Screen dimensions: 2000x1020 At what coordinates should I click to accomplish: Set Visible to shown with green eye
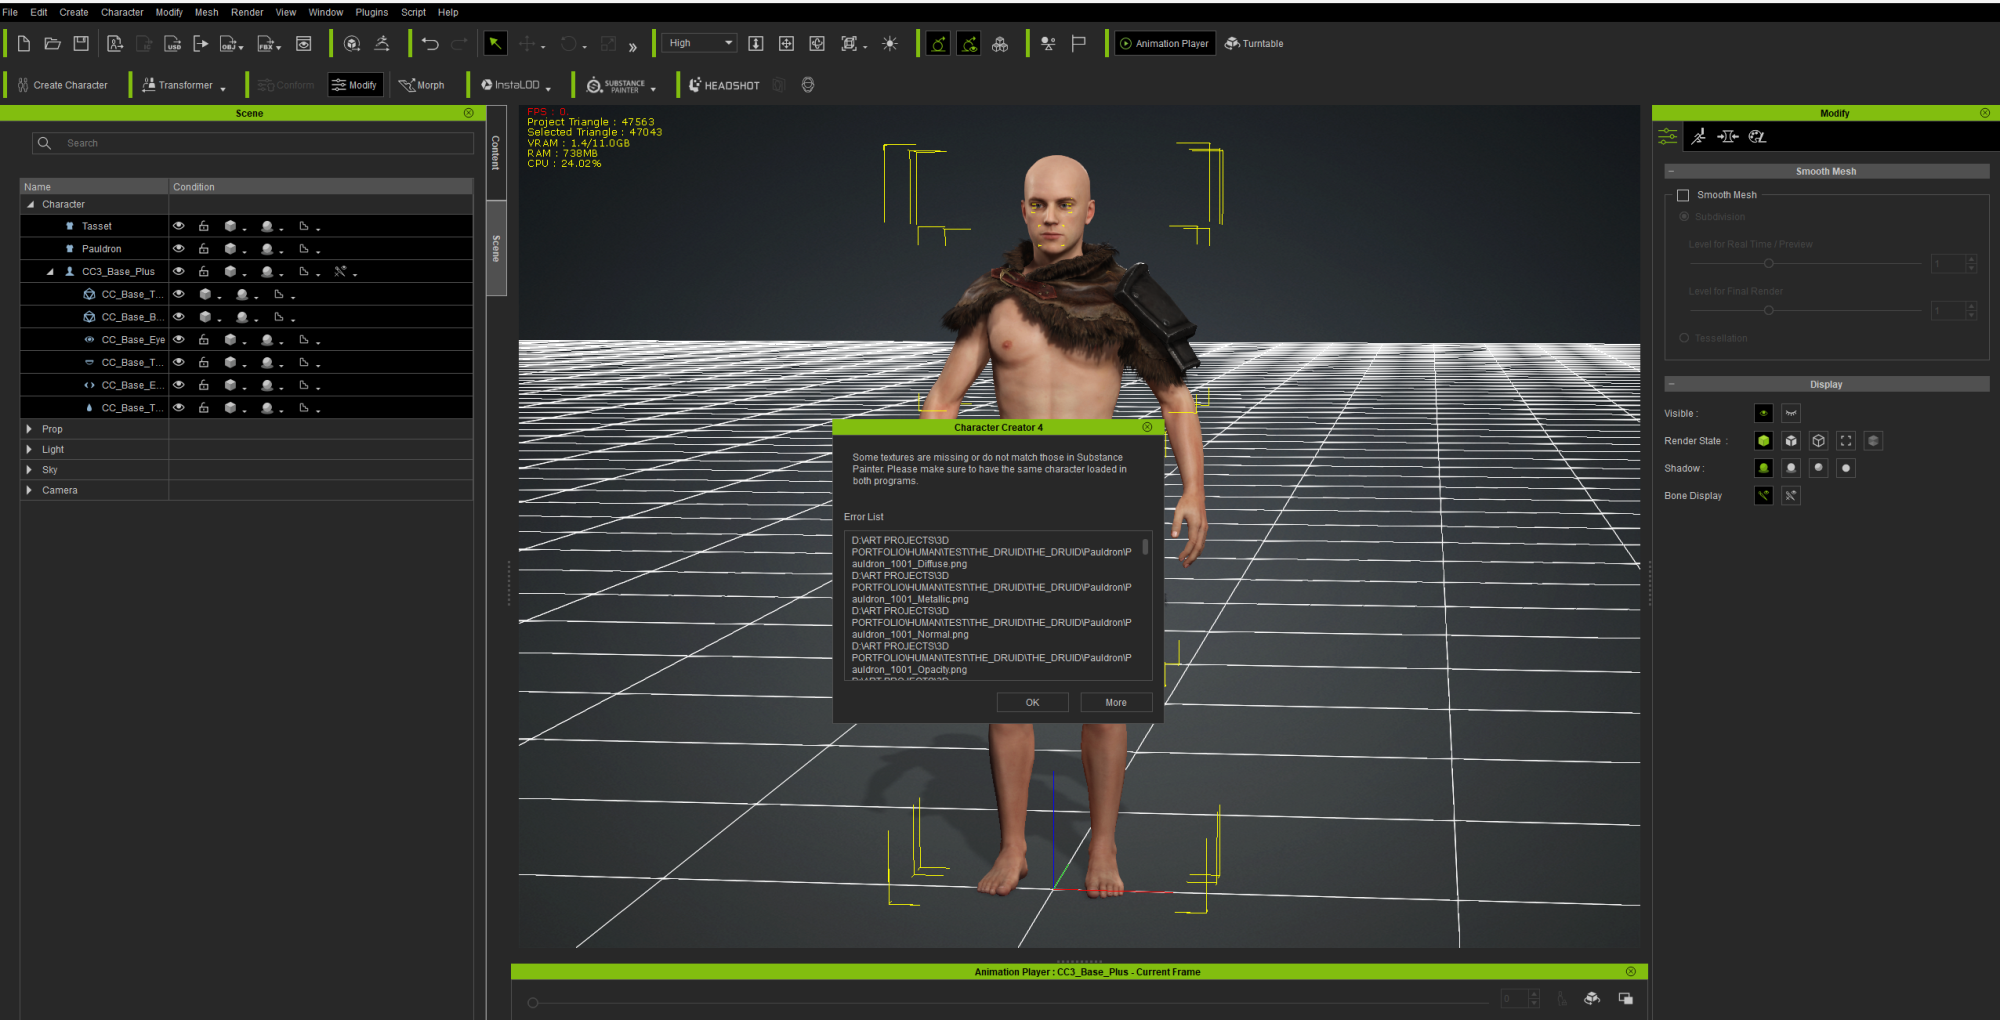click(x=1764, y=413)
